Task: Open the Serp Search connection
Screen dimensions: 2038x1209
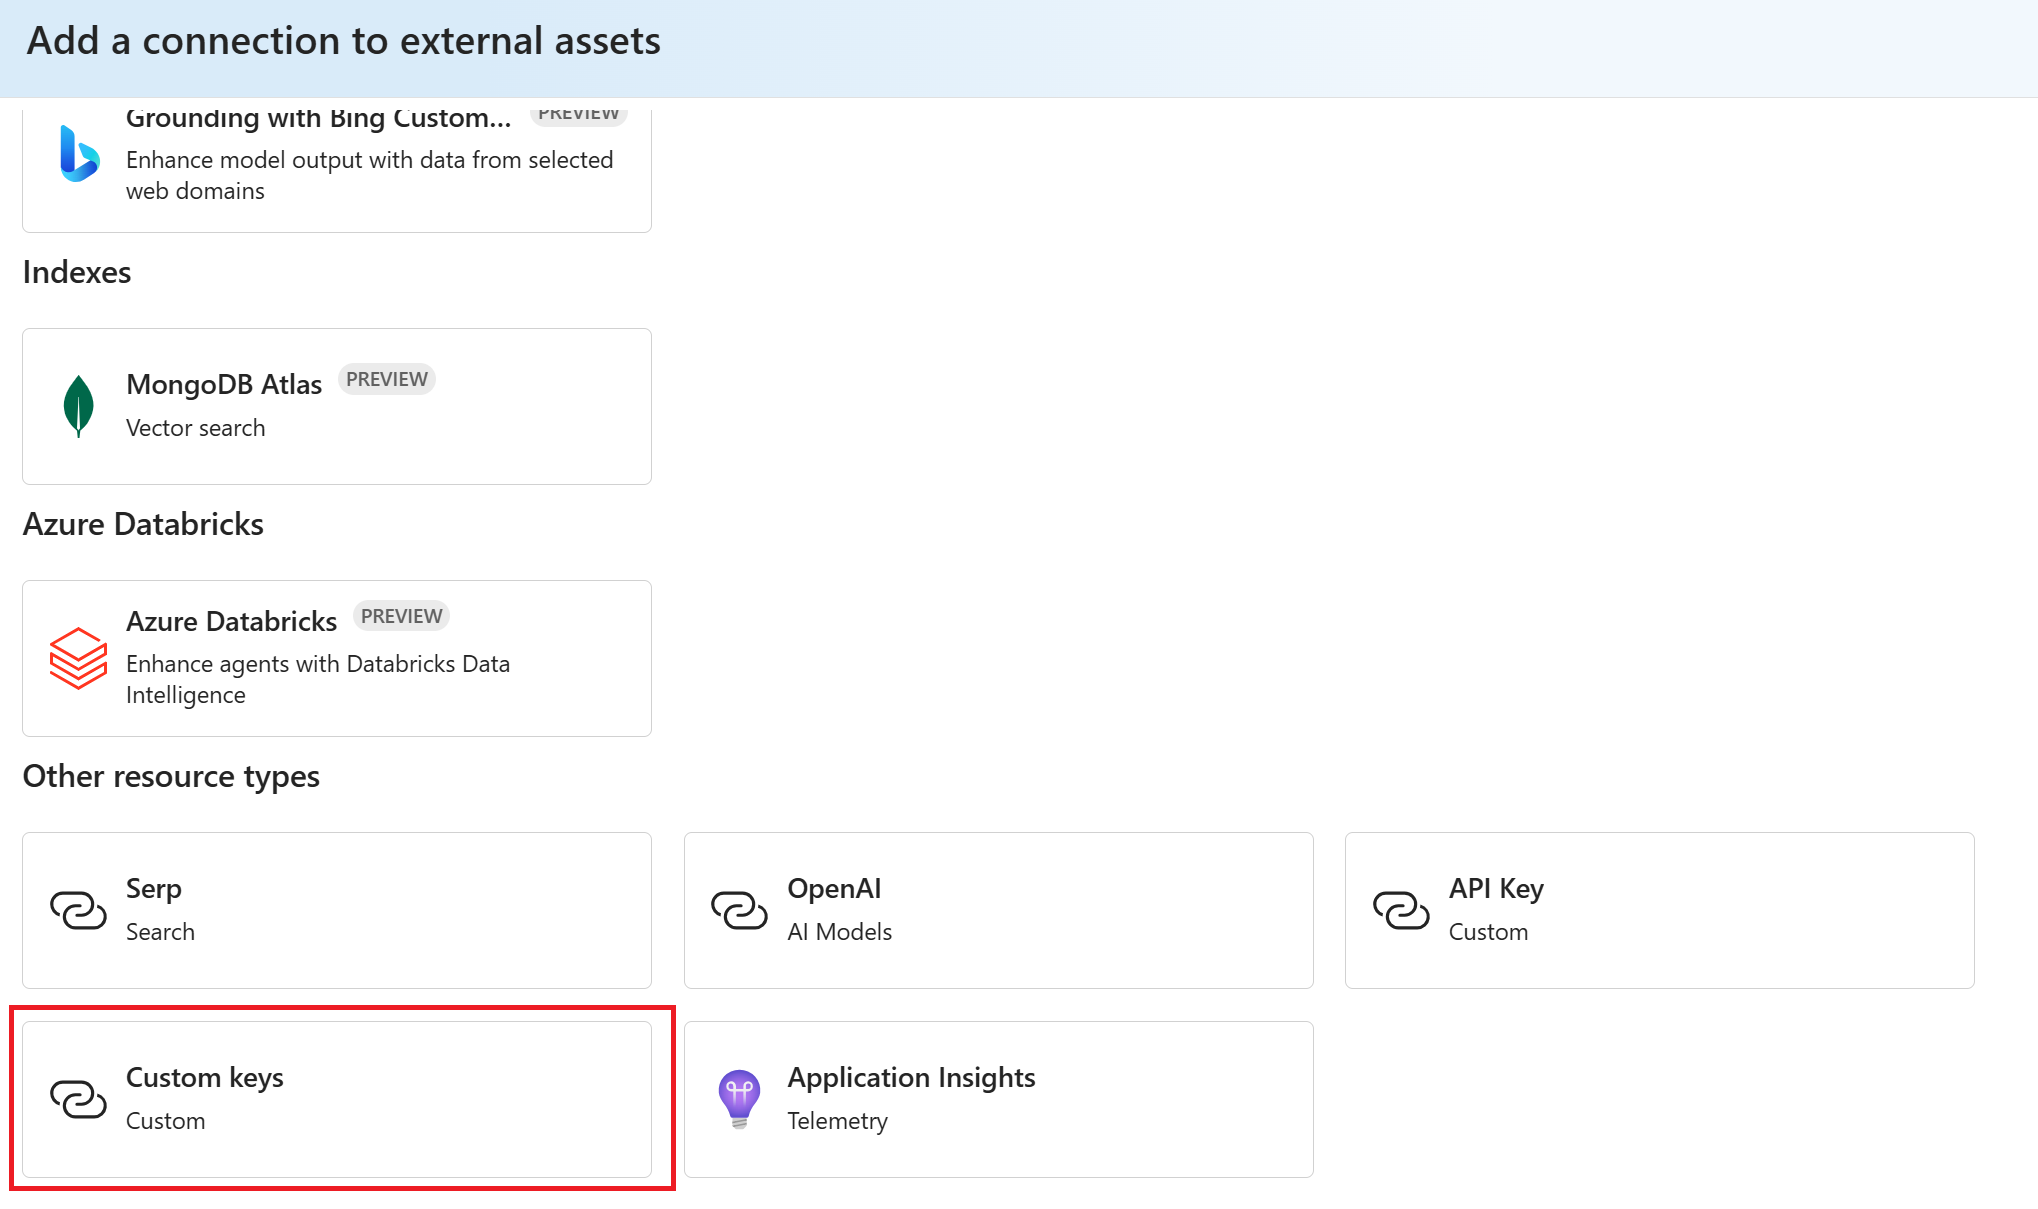Action: 336,909
